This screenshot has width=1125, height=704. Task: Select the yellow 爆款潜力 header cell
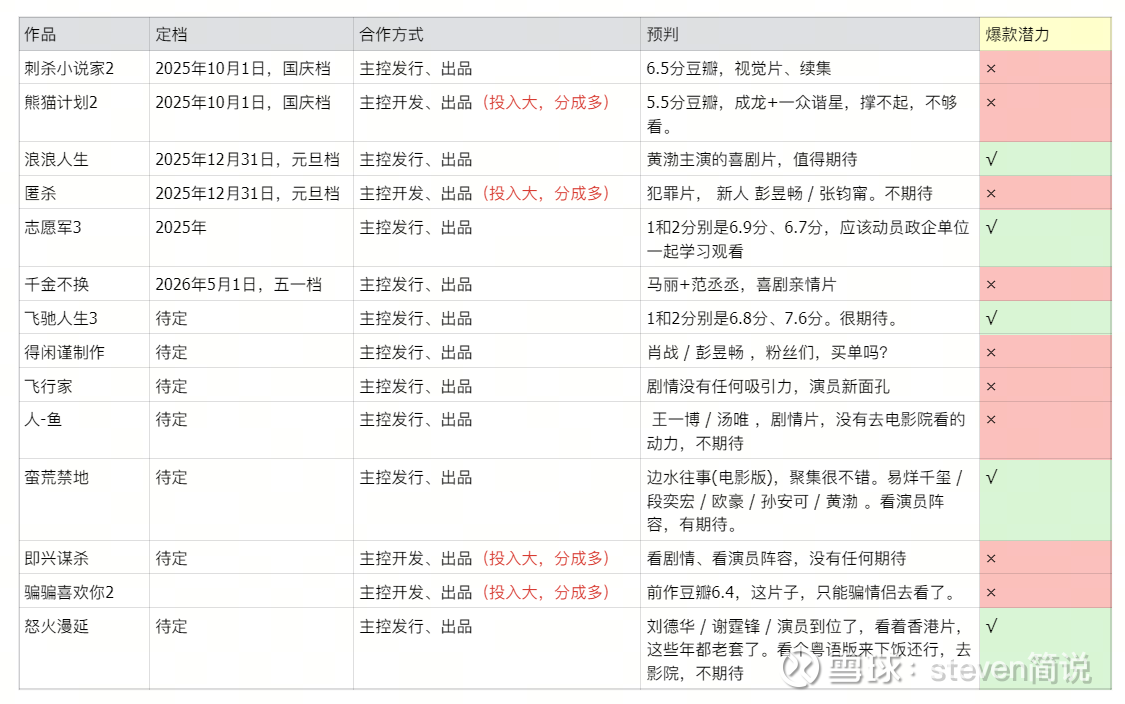point(1044,35)
